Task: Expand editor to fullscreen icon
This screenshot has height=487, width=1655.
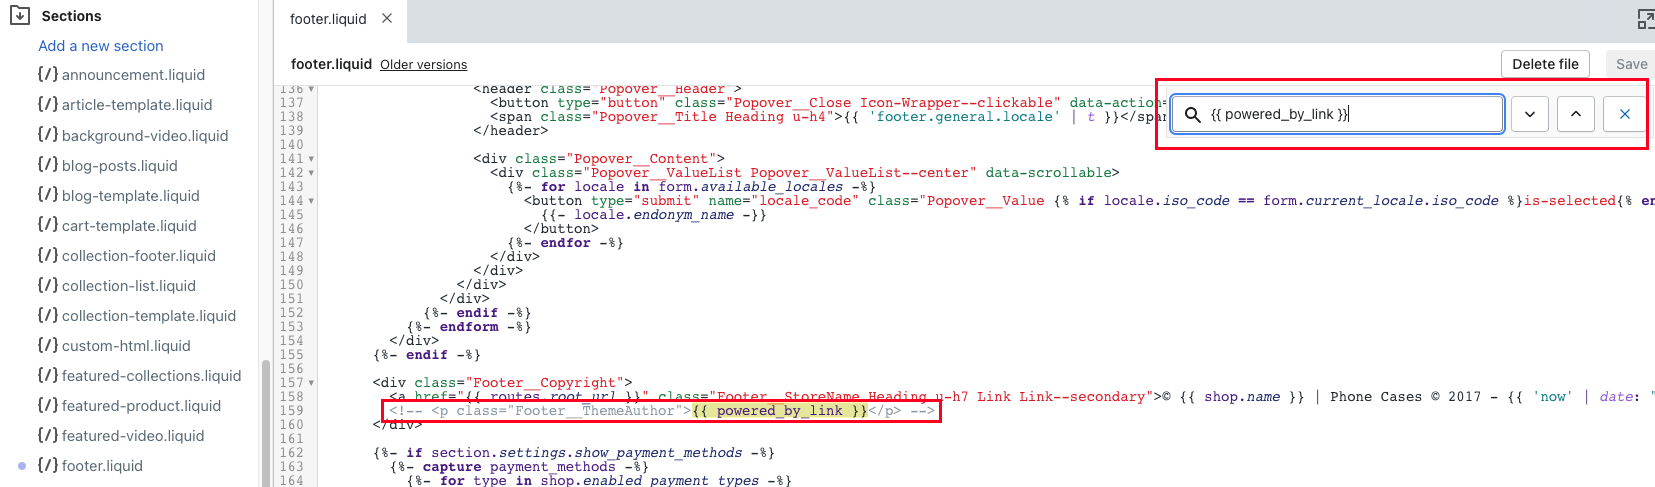Action: pos(1645,18)
